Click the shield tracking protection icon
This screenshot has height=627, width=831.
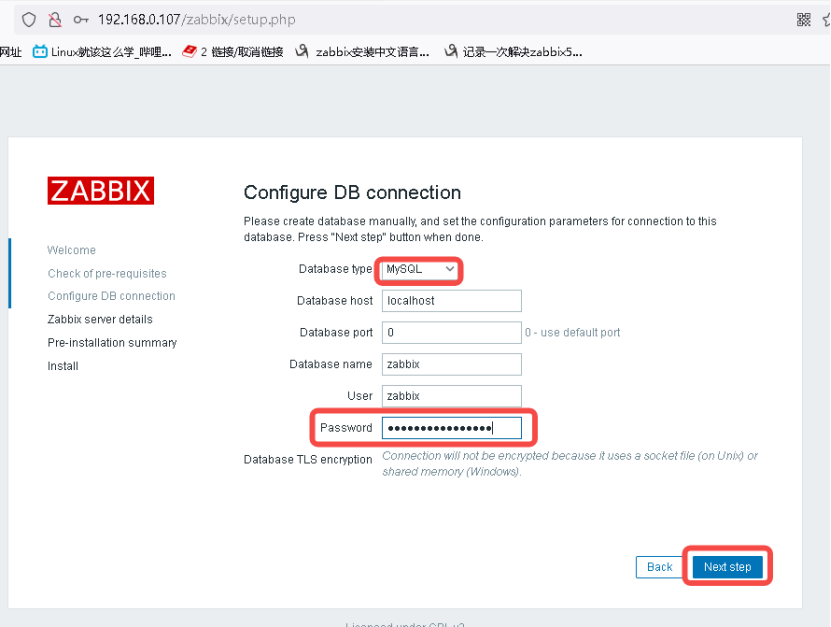29,20
